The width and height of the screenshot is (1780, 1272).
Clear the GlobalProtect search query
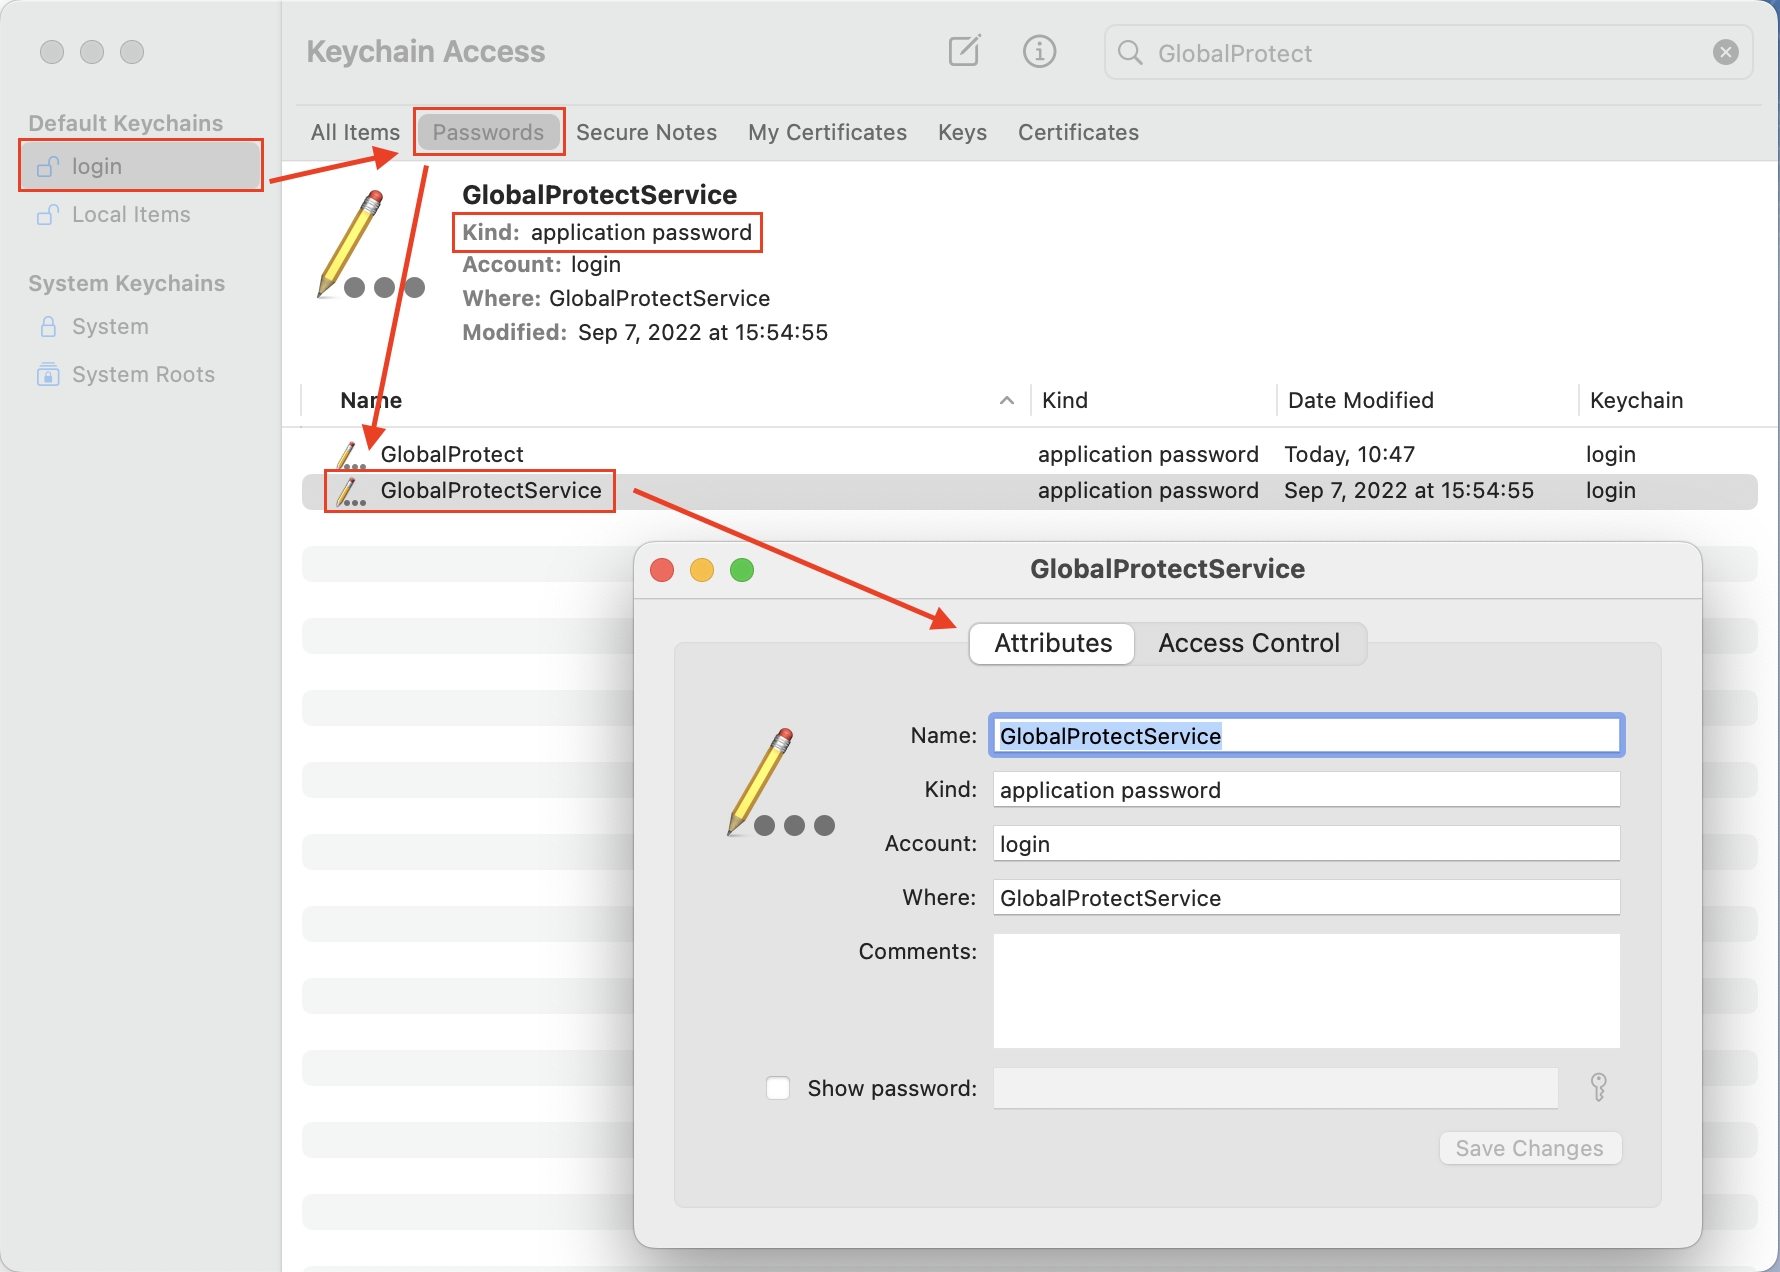1725,52
